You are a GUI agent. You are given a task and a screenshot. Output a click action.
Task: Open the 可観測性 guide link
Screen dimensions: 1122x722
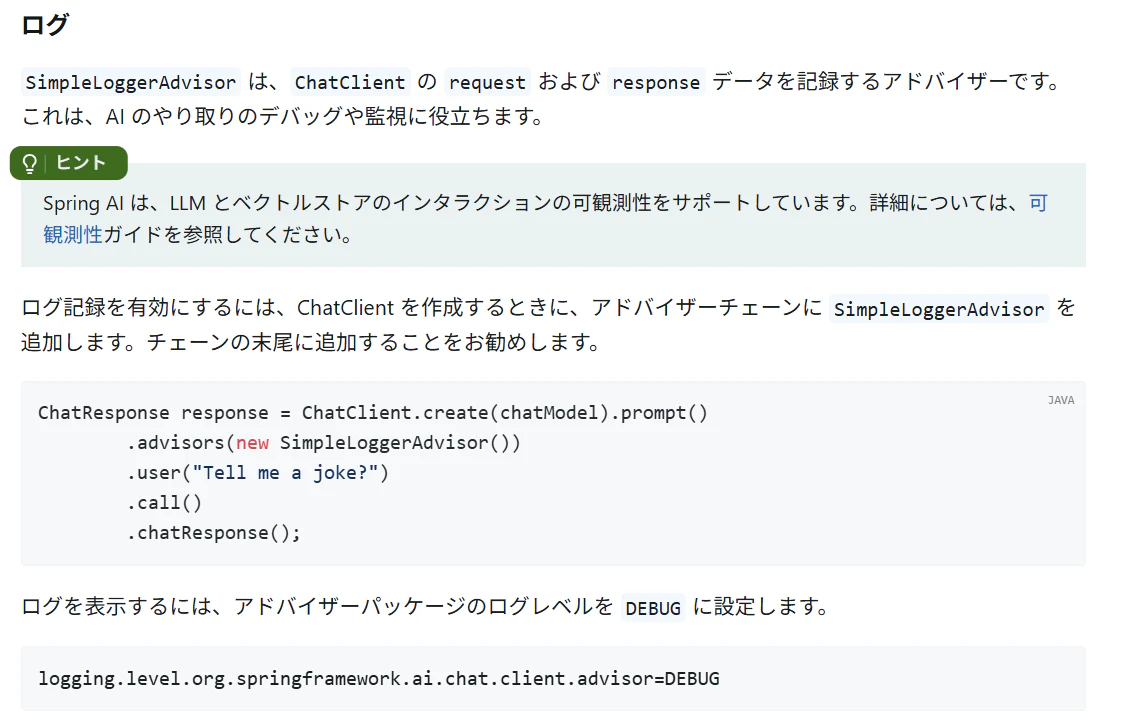click(73, 234)
